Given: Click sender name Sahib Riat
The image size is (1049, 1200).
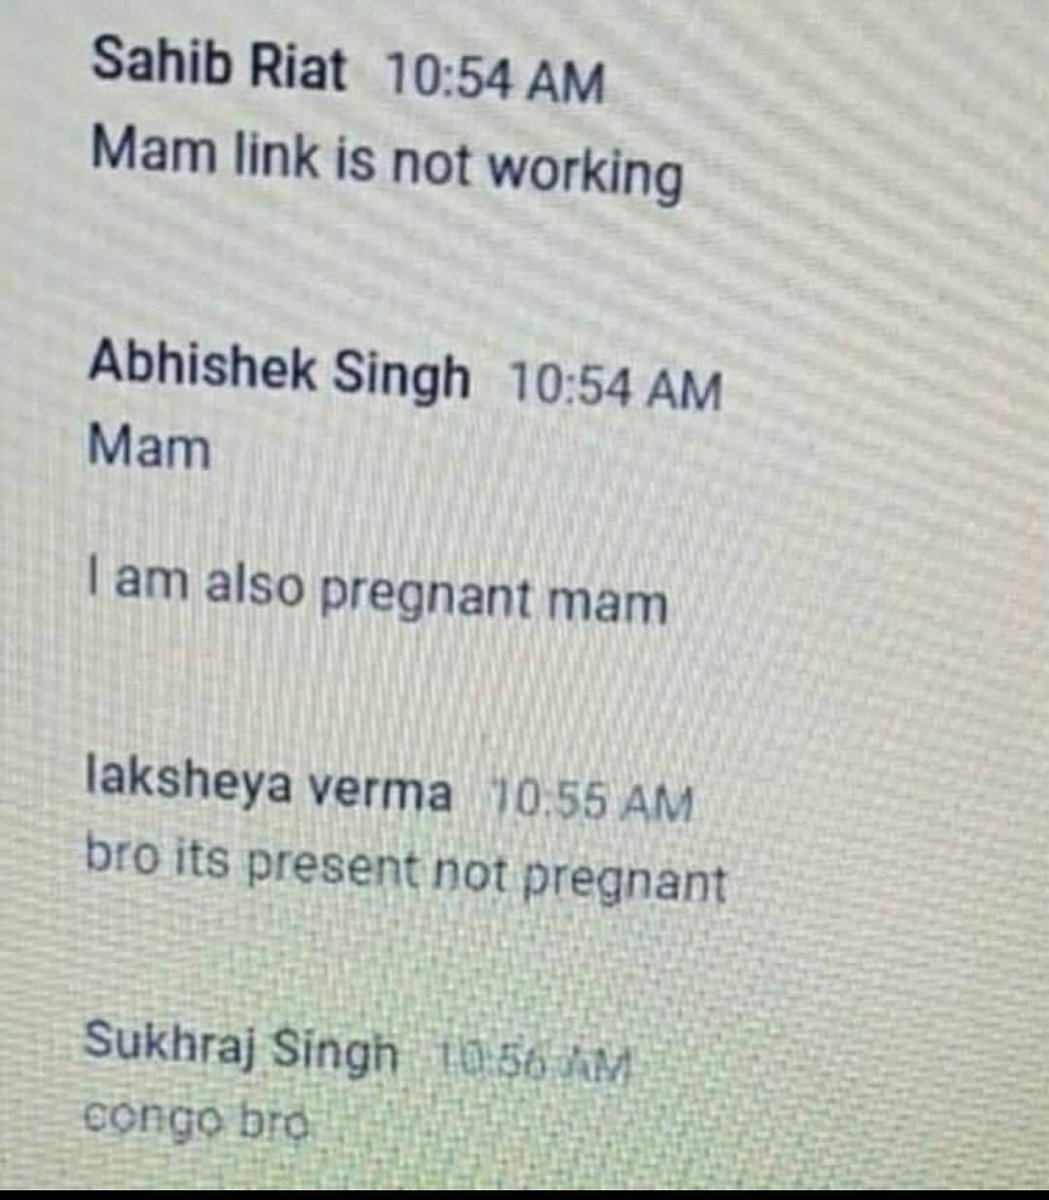Looking at the screenshot, I should pyautogui.click(x=219, y=70).
